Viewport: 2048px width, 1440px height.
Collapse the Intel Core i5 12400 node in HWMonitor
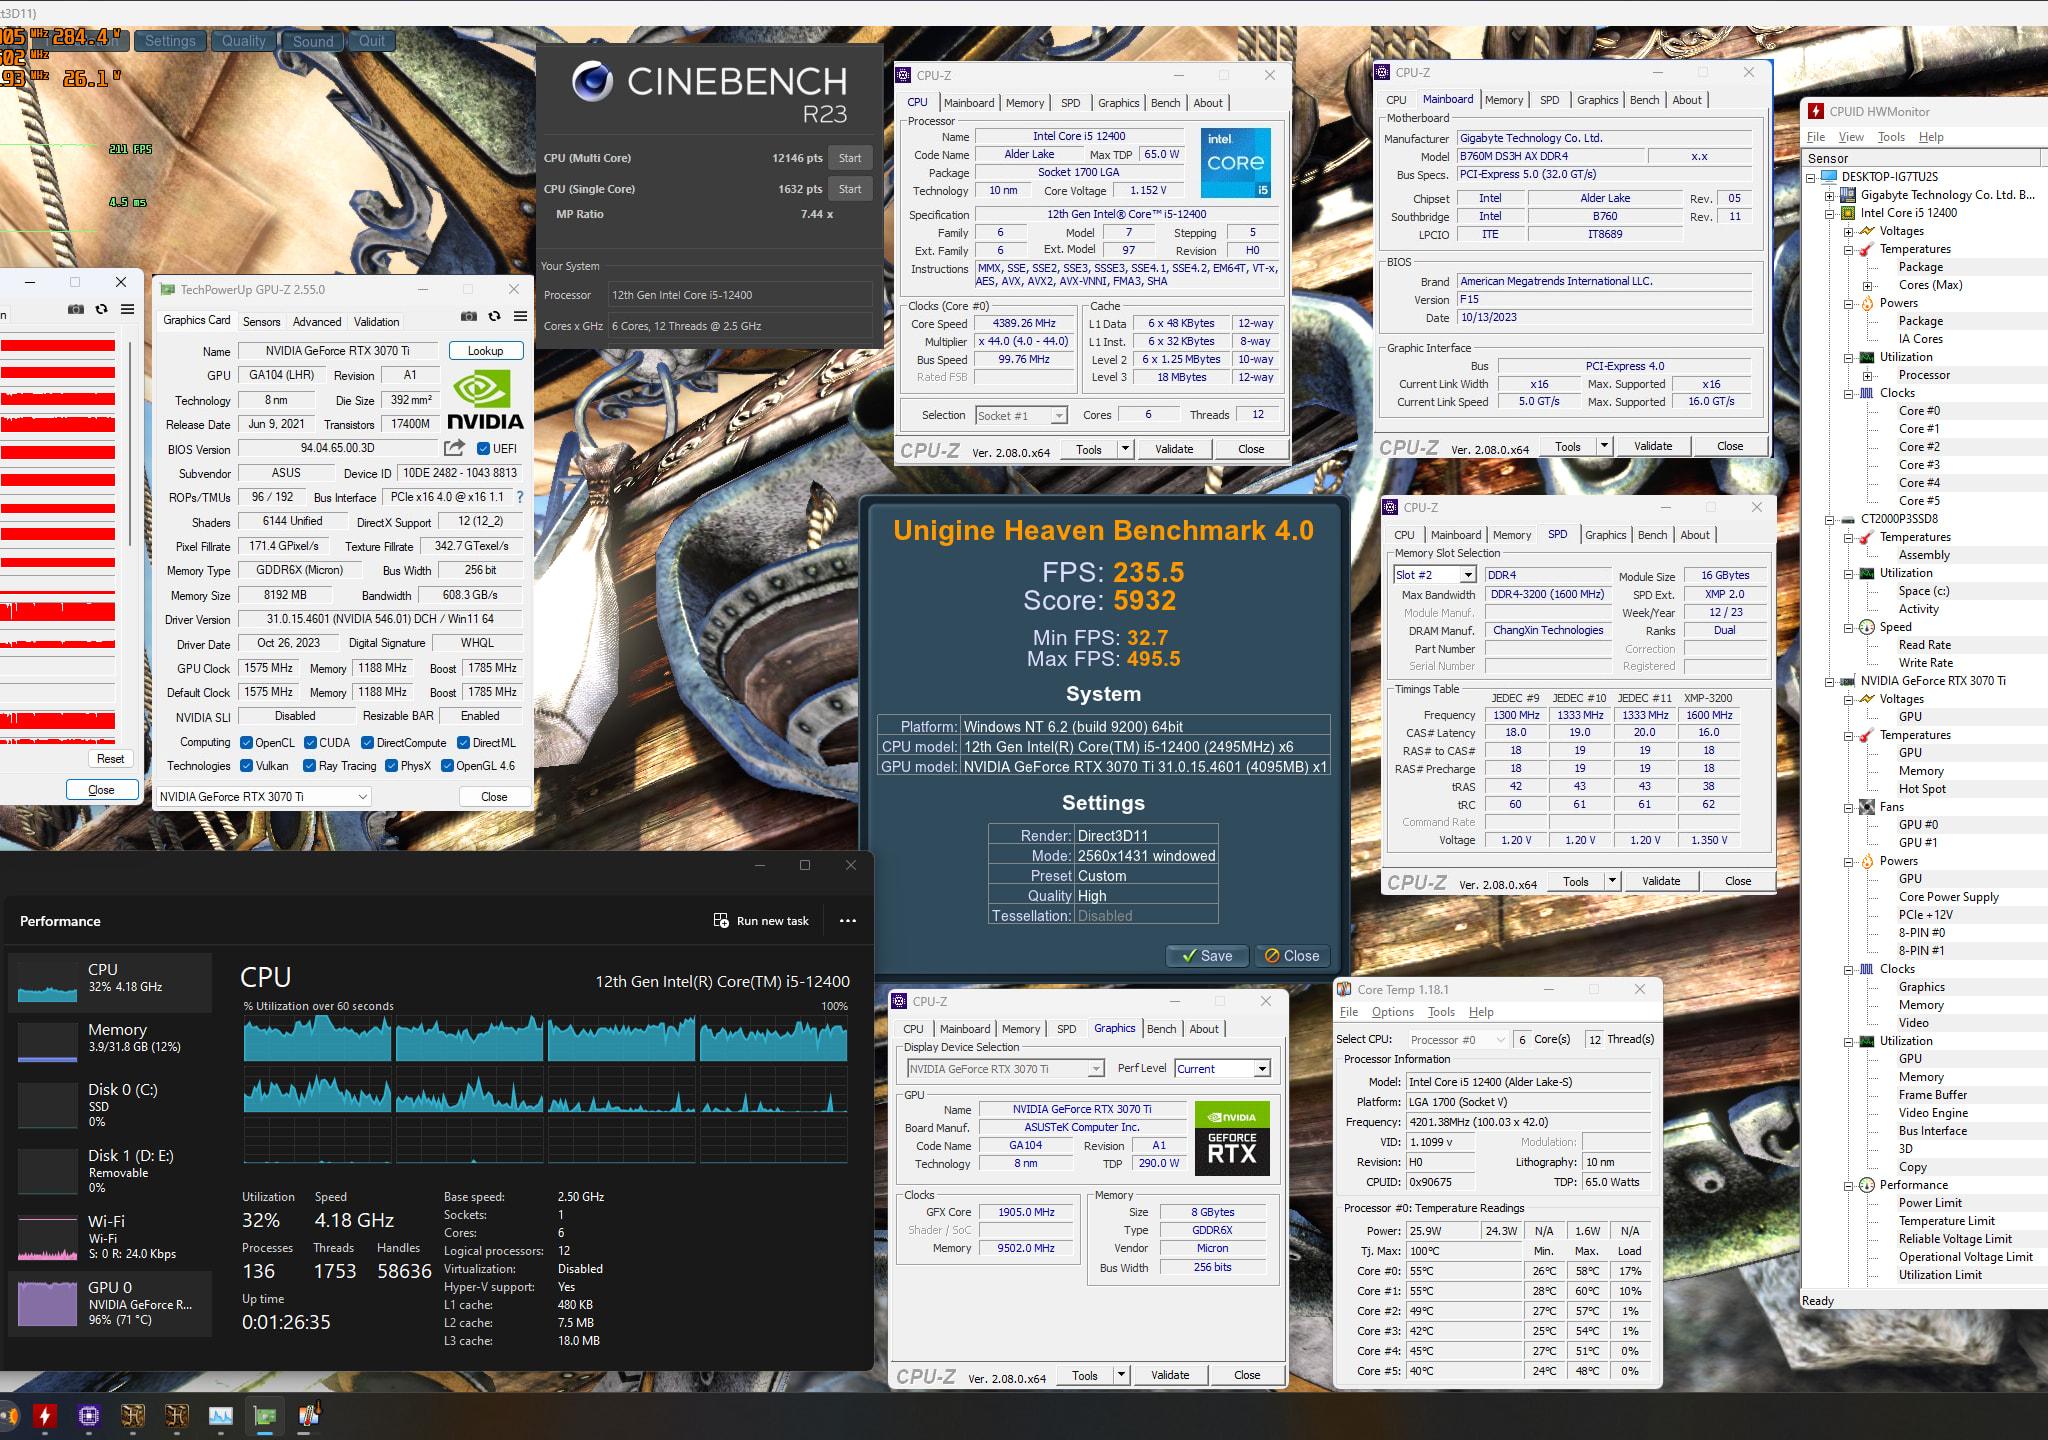[1829, 213]
